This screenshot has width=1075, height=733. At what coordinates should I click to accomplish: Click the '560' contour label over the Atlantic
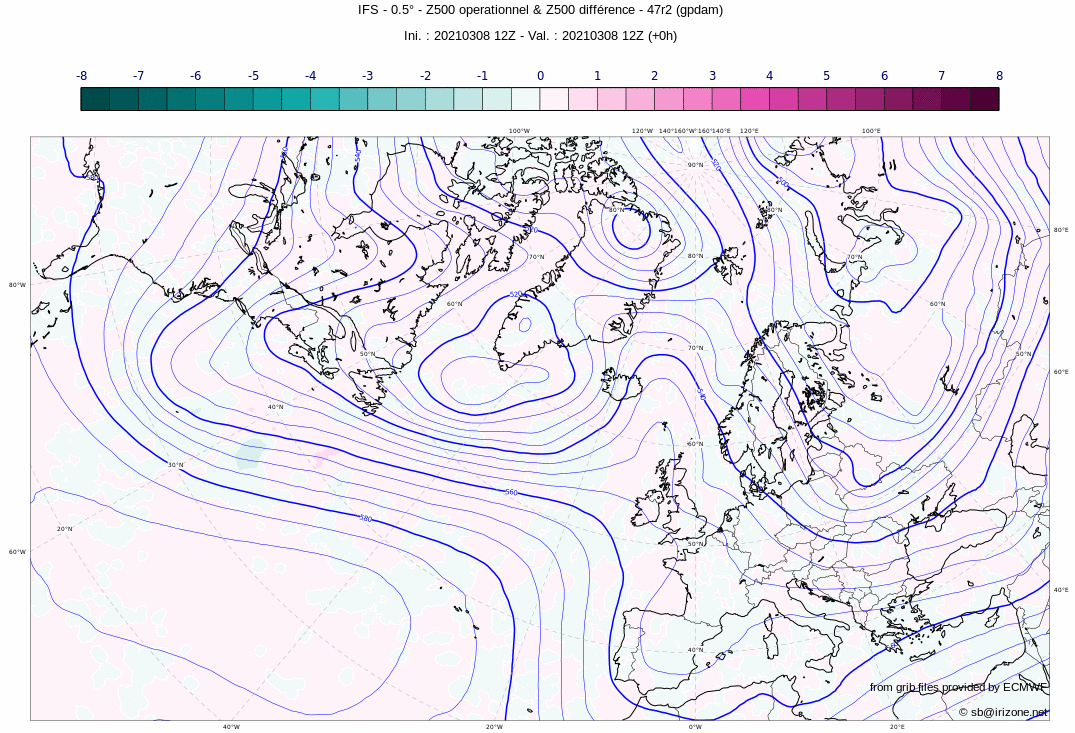(x=511, y=492)
